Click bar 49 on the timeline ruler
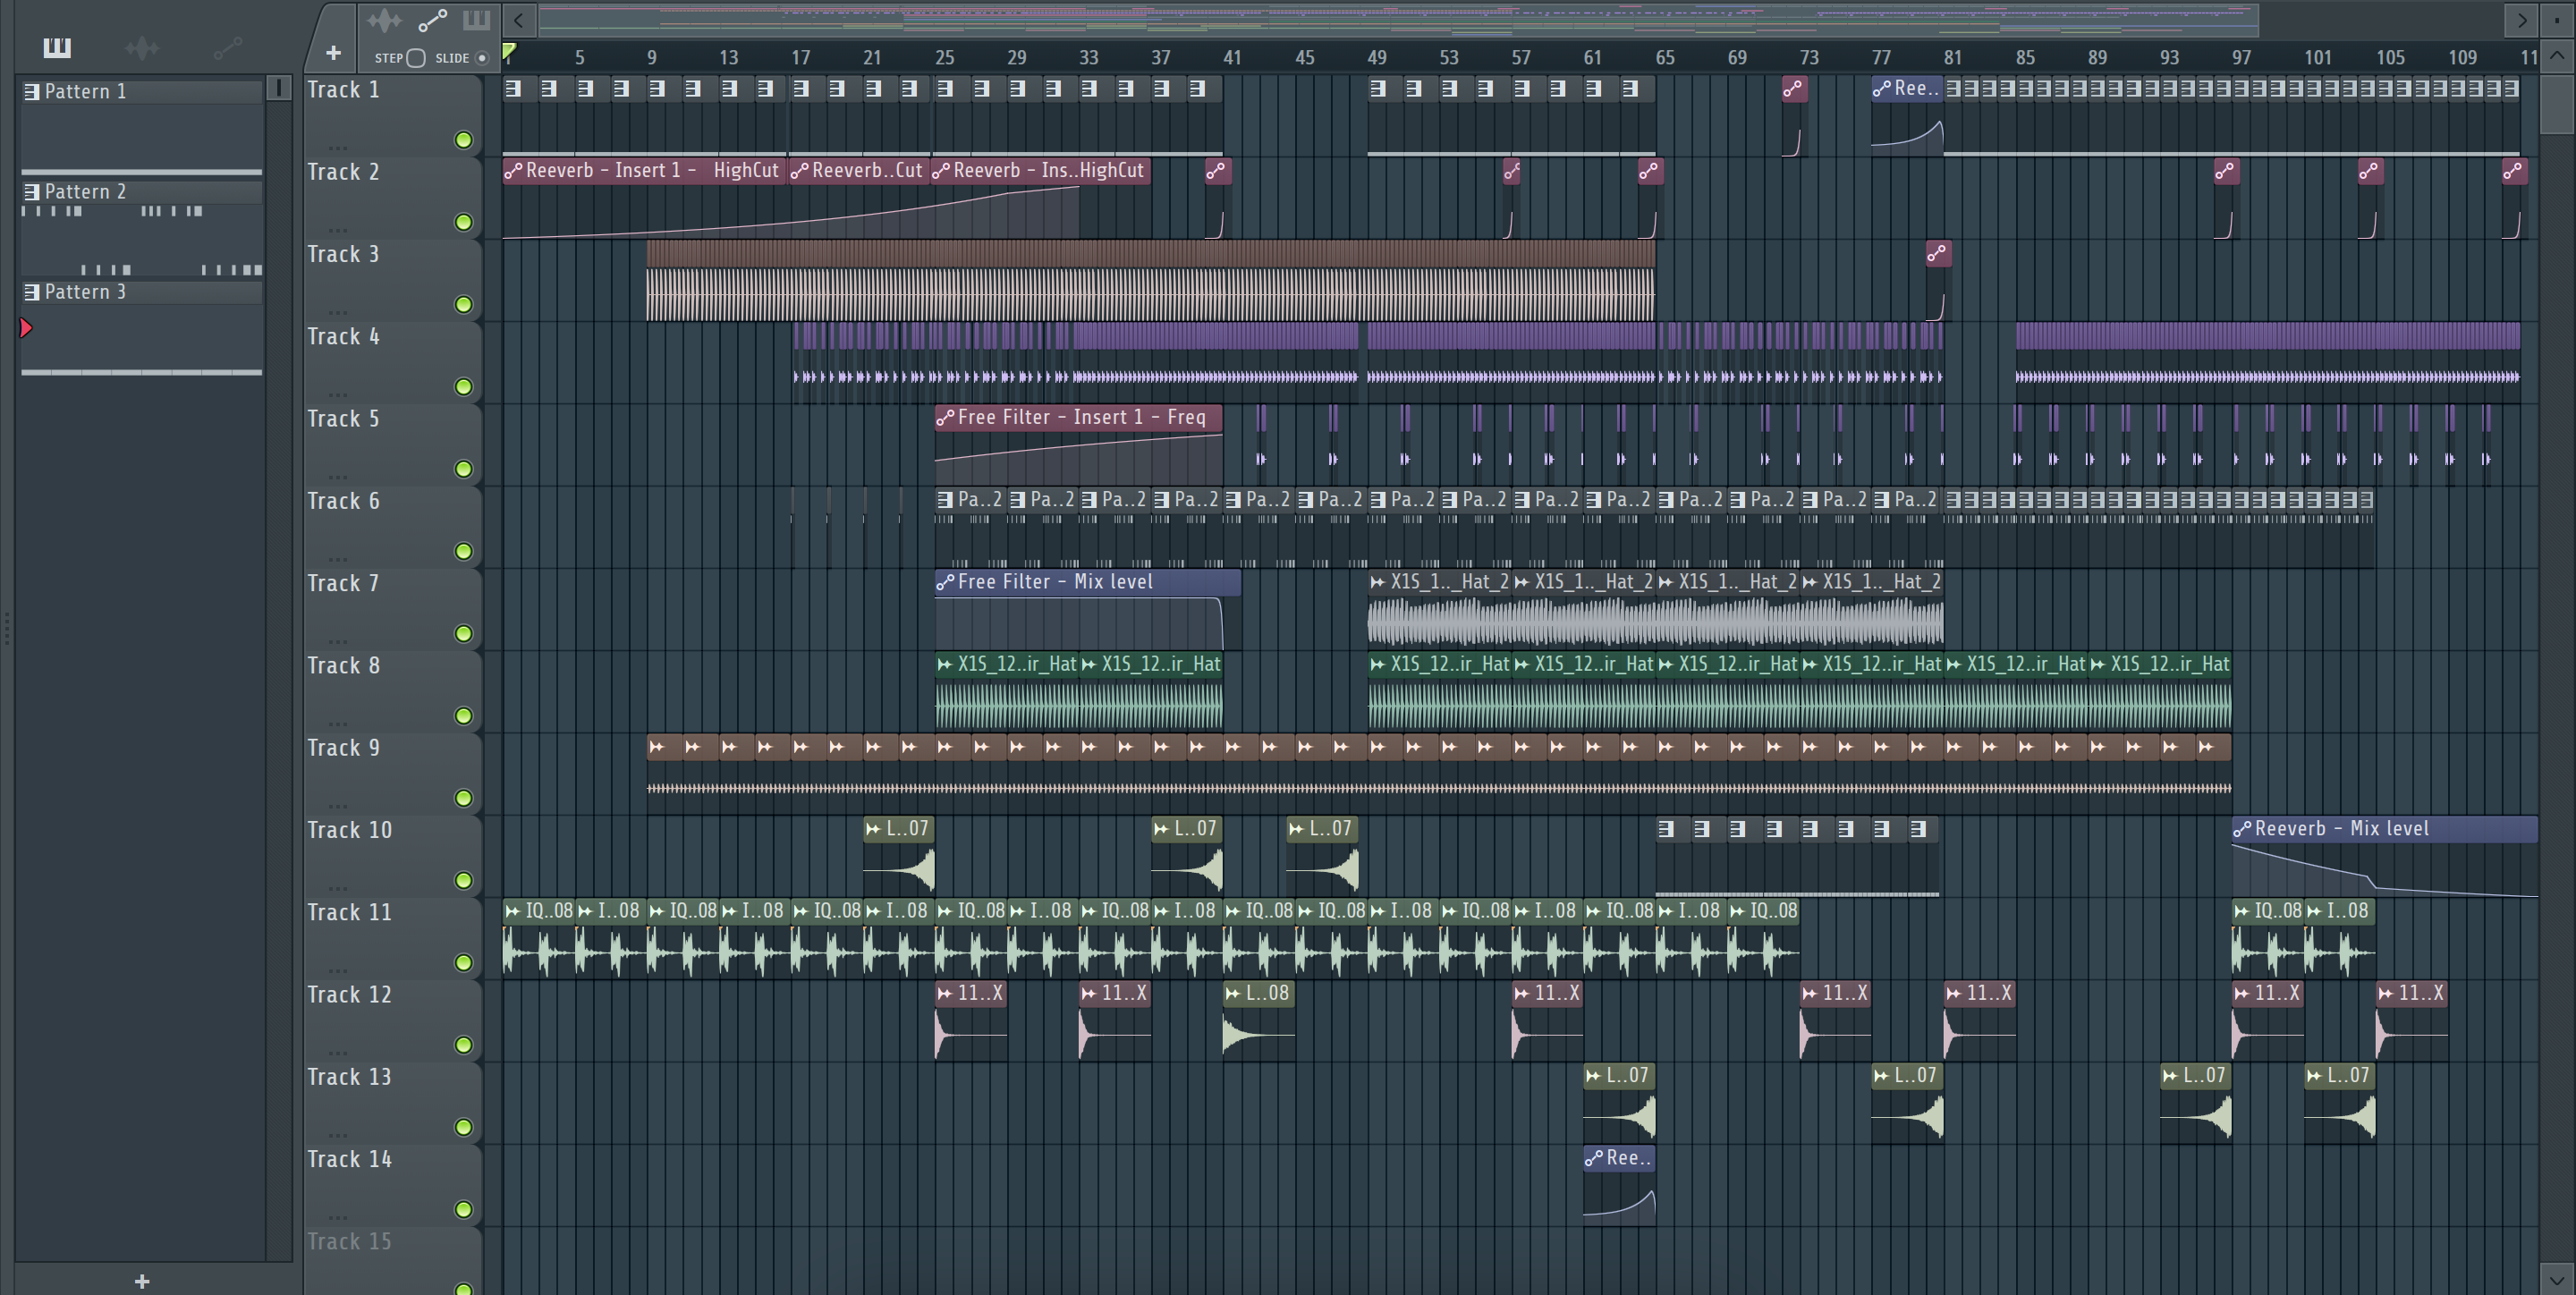This screenshot has width=2576, height=1295. (x=1377, y=58)
